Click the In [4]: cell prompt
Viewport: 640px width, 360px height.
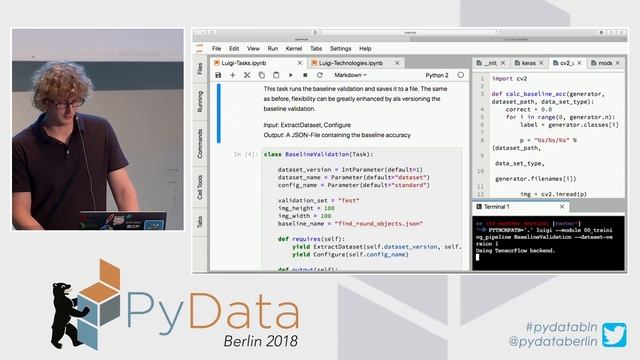246,154
